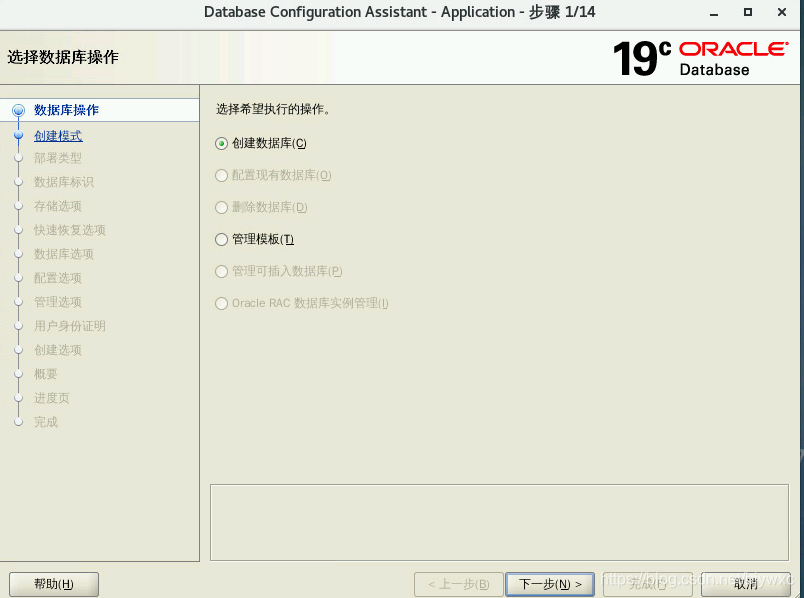The image size is (804, 598).
Task: Click the 上一步(B) back button
Action: pyautogui.click(x=458, y=584)
